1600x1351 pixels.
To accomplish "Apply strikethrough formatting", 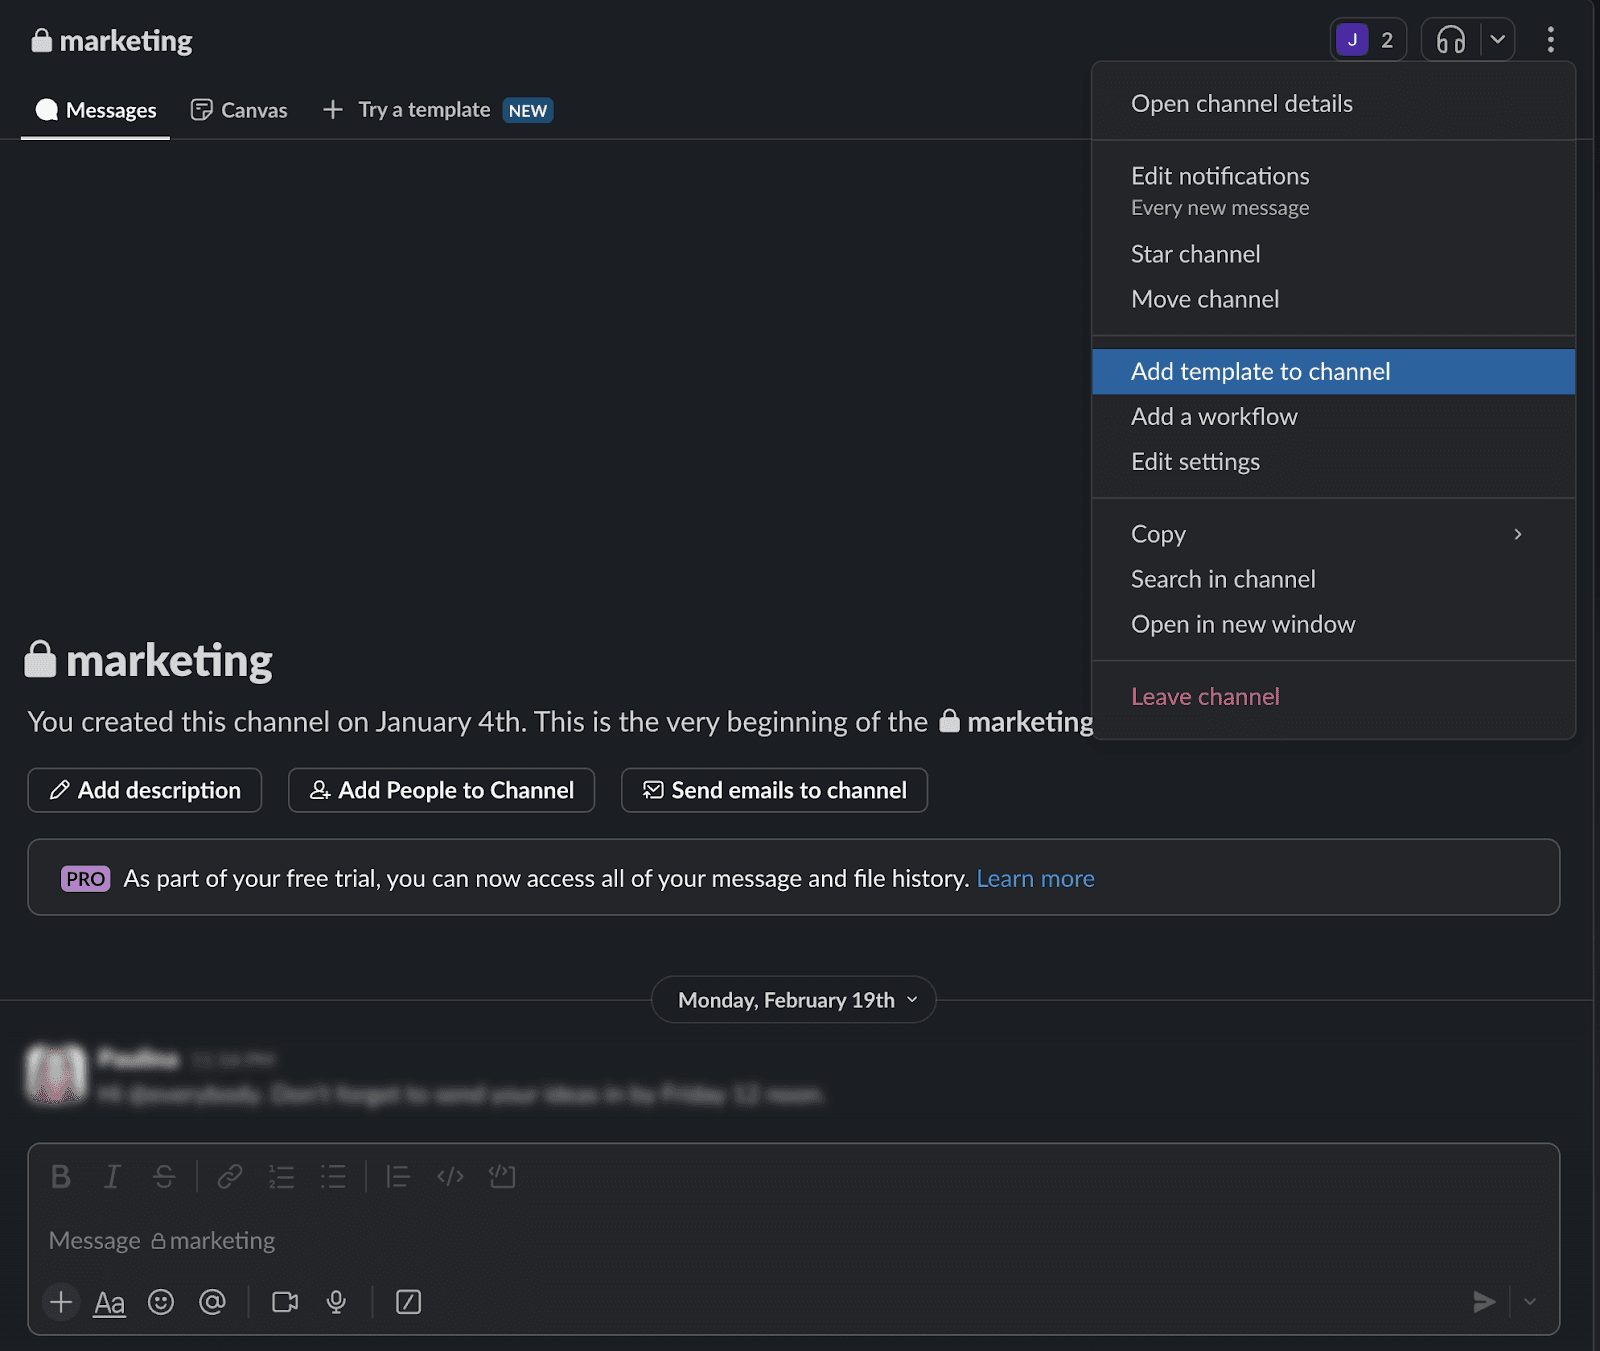I will coord(164,1176).
